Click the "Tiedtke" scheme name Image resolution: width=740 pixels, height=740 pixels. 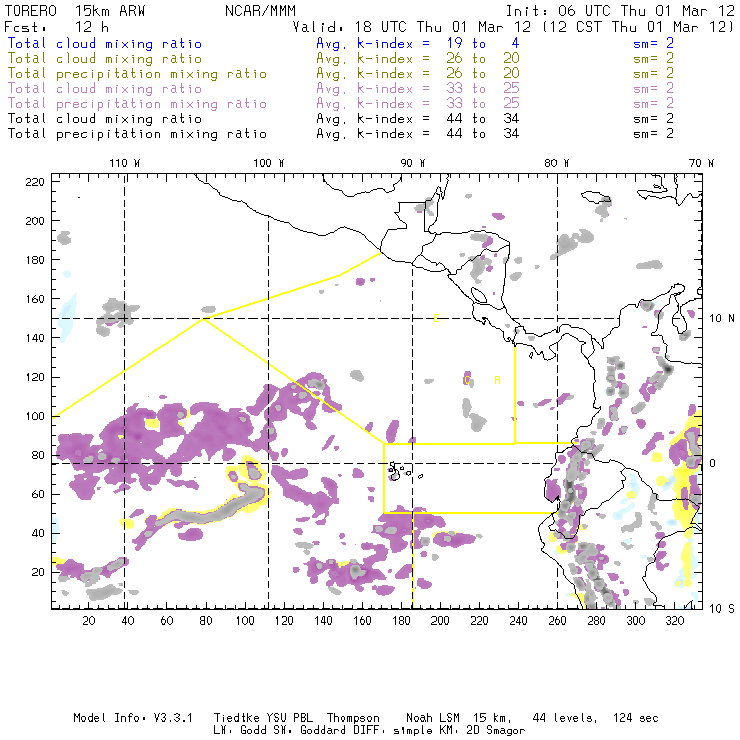(237, 718)
